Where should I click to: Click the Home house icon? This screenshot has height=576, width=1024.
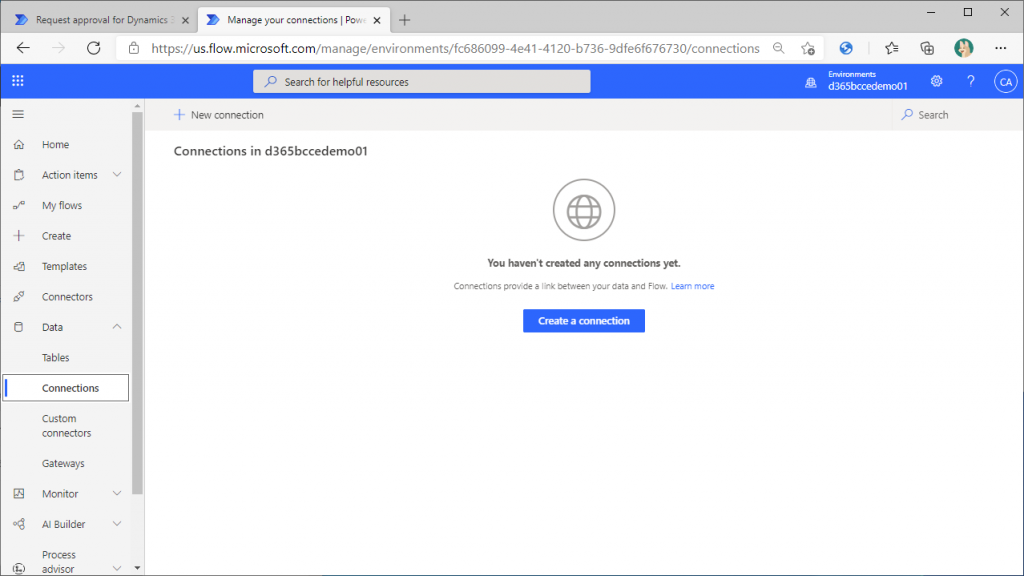pyautogui.click(x=19, y=144)
